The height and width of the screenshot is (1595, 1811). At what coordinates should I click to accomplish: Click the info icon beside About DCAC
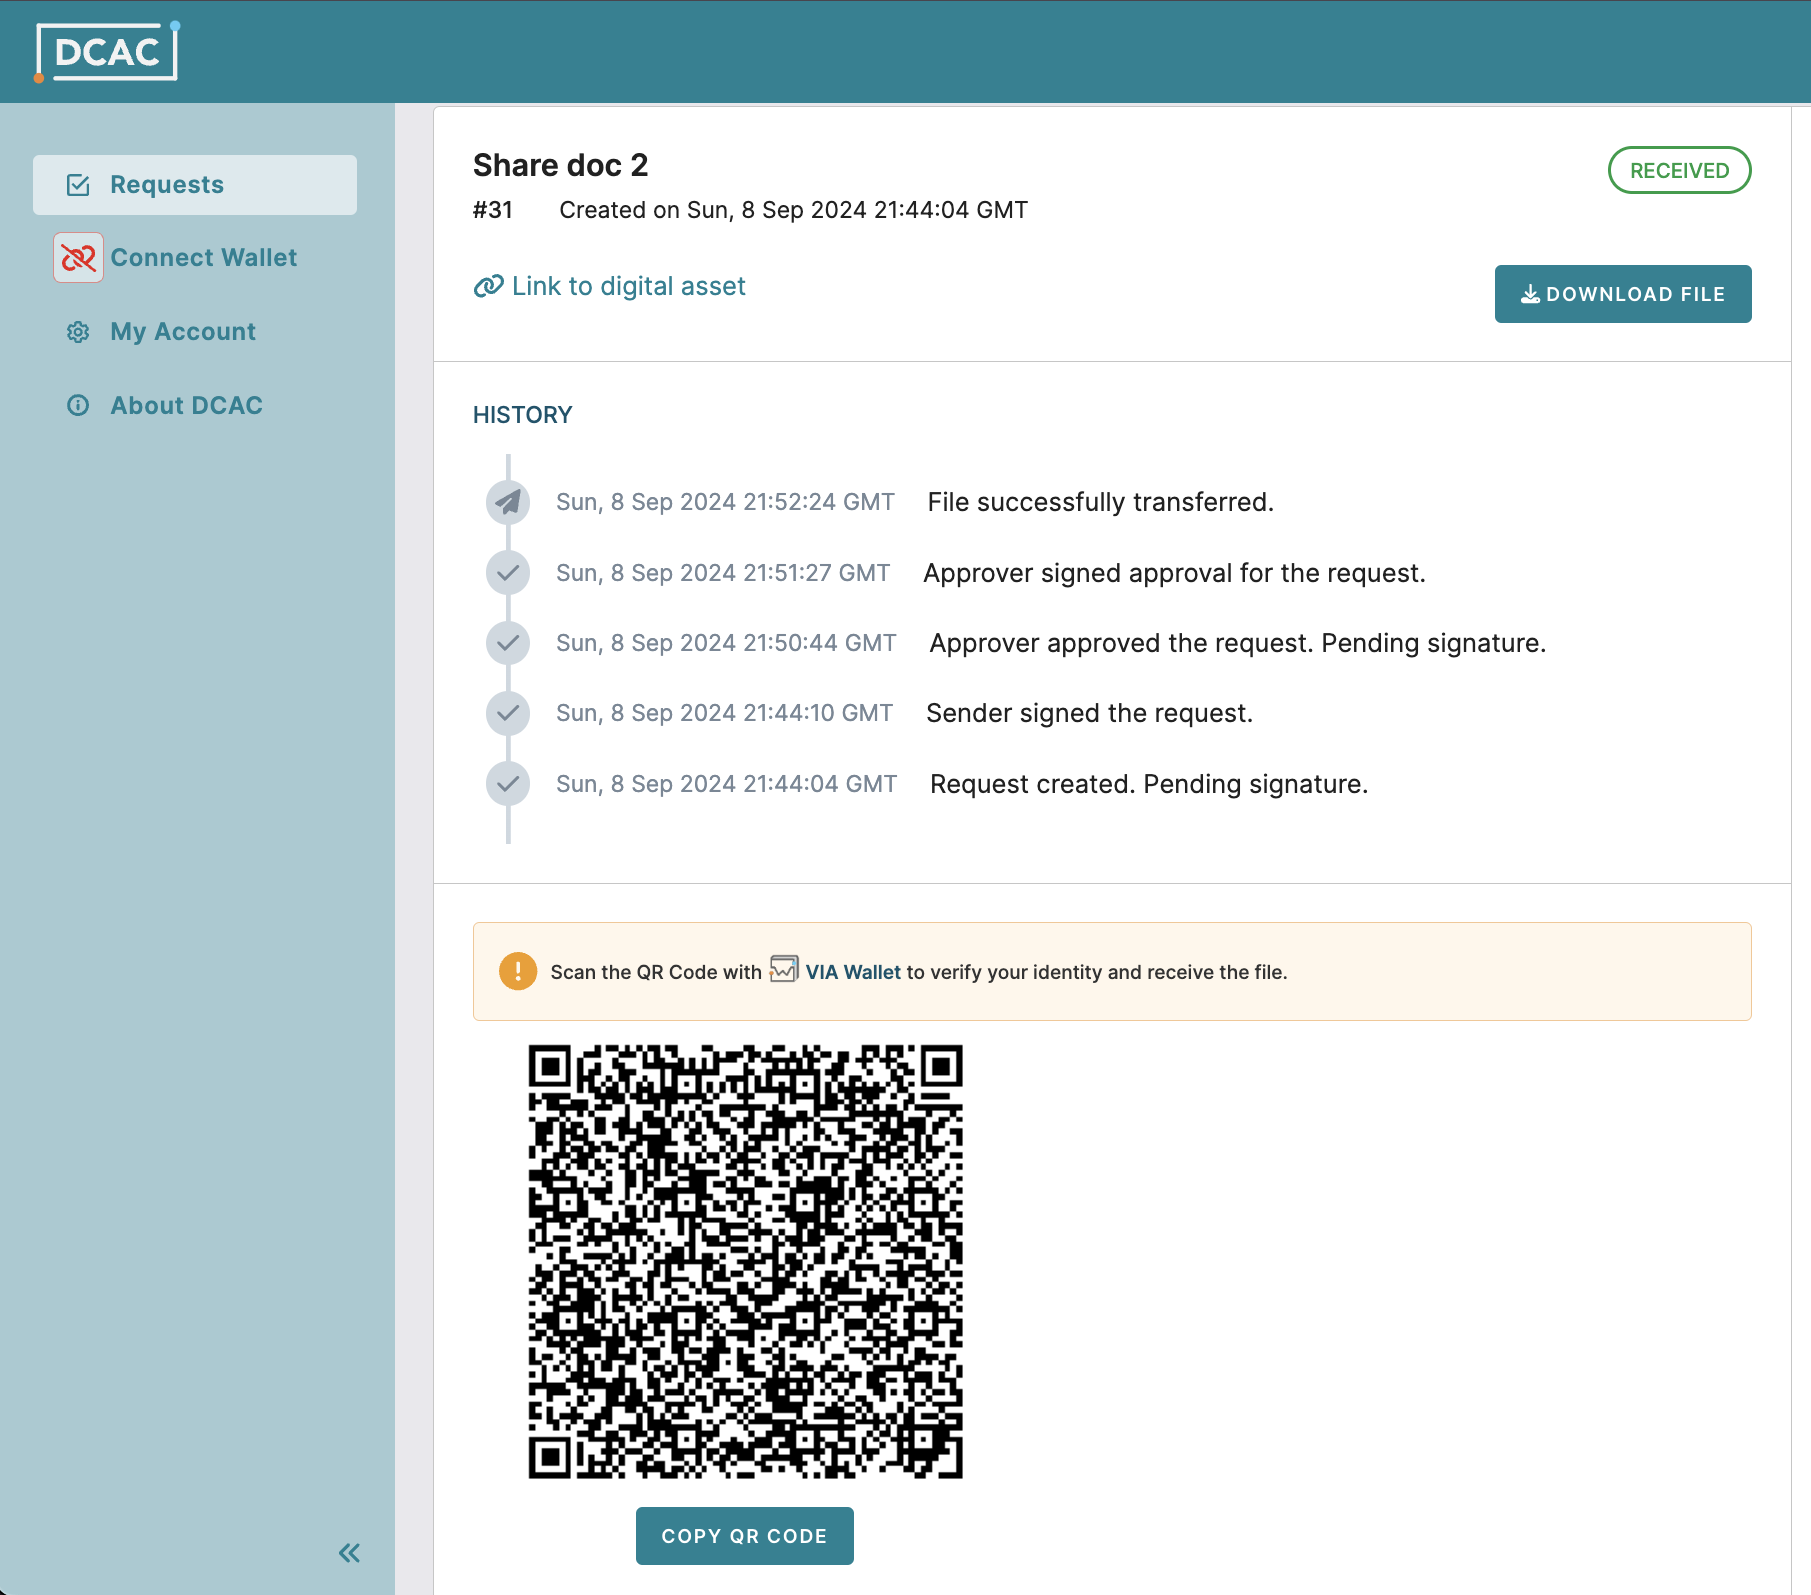pos(78,405)
